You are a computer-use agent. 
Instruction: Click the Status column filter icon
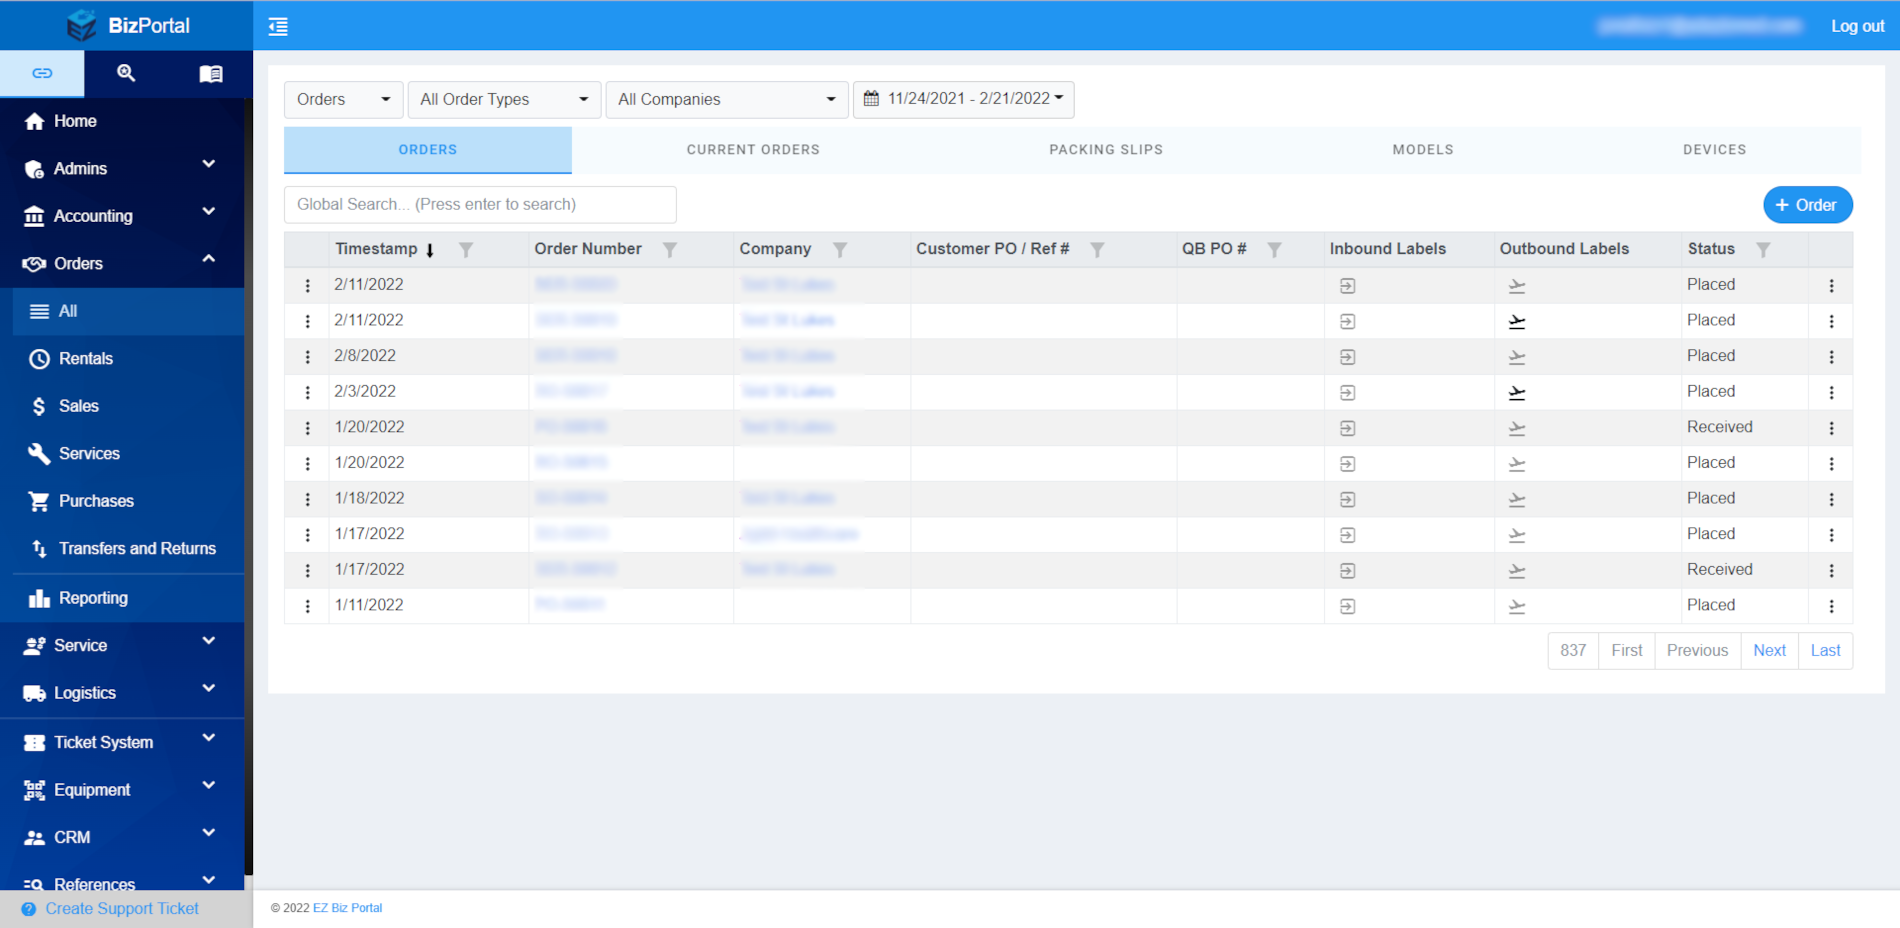[x=1763, y=250]
